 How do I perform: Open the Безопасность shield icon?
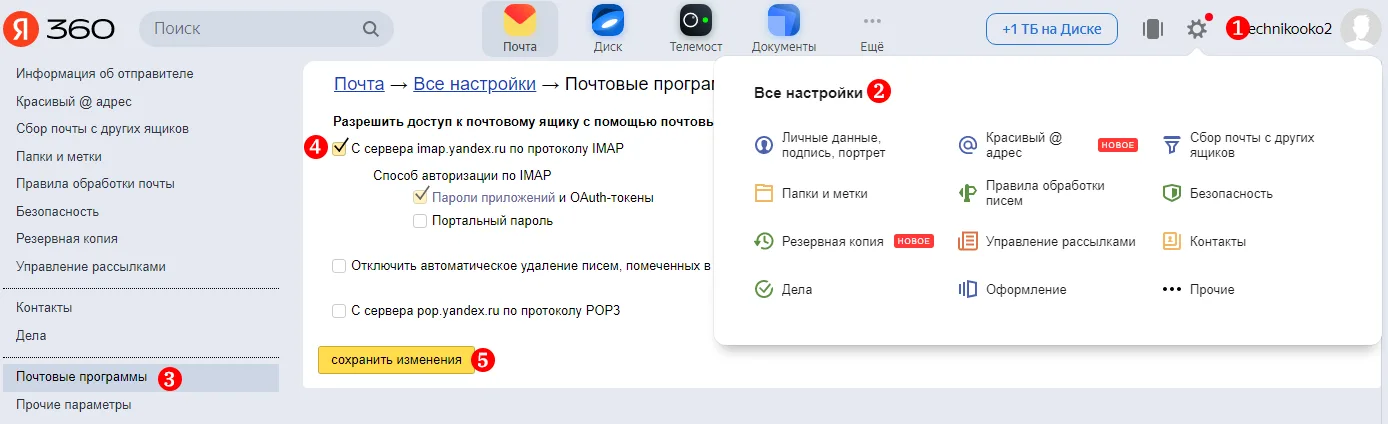click(1172, 193)
